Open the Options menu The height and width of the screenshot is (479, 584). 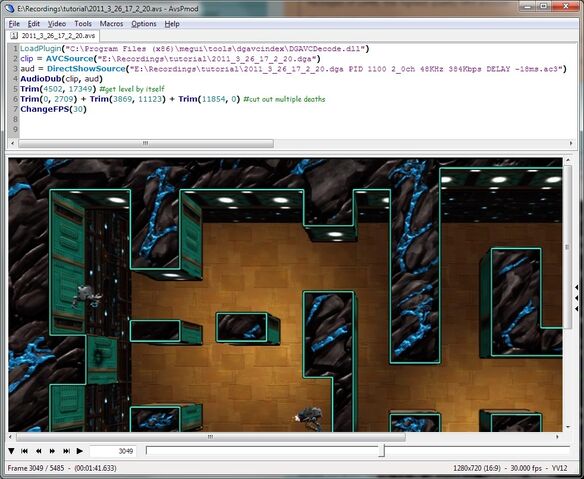pyautogui.click(x=144, y=24)
